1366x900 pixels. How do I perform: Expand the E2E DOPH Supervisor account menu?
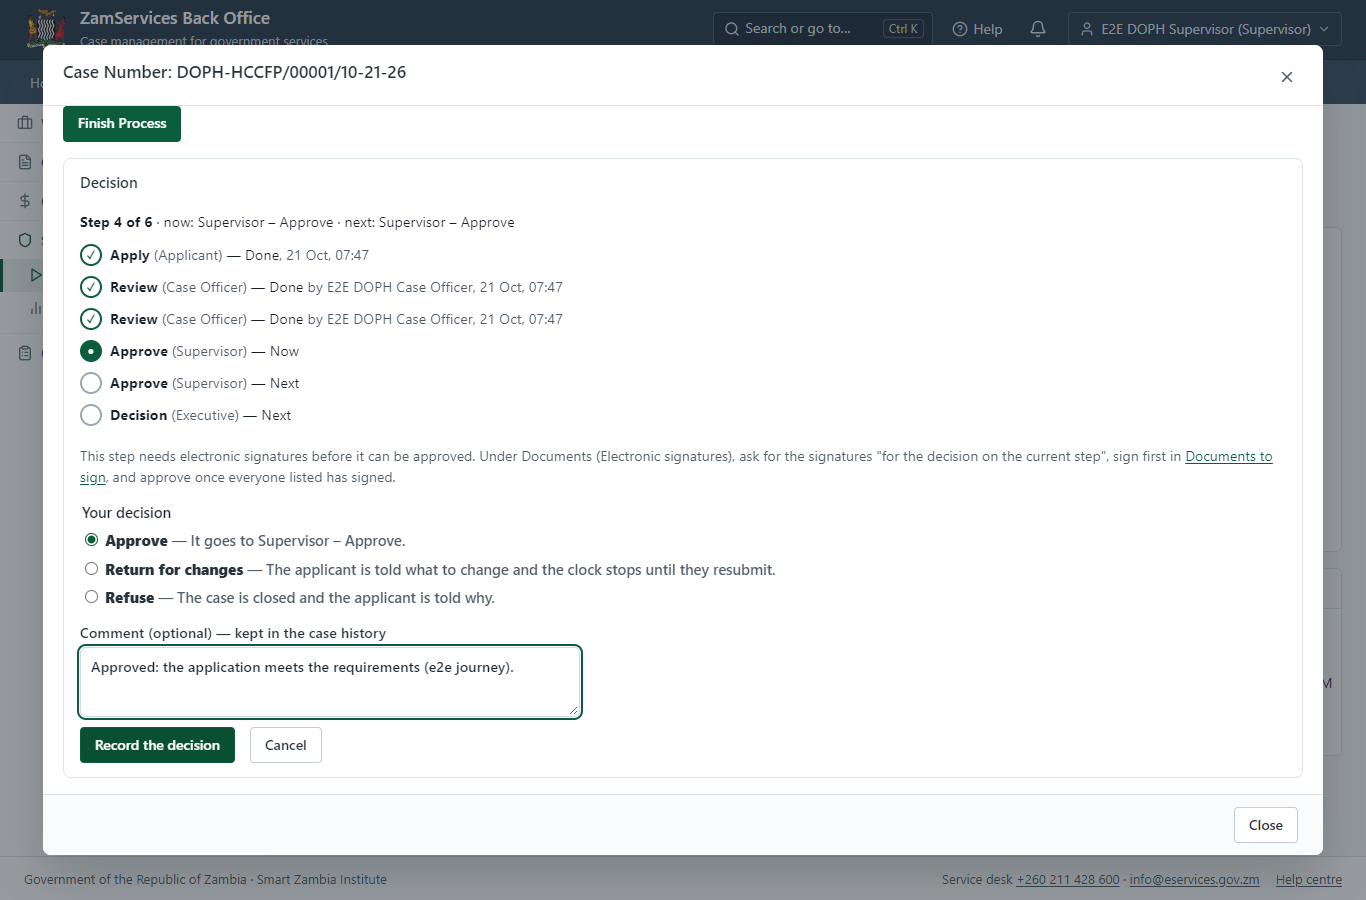(x=1205, y=29)
